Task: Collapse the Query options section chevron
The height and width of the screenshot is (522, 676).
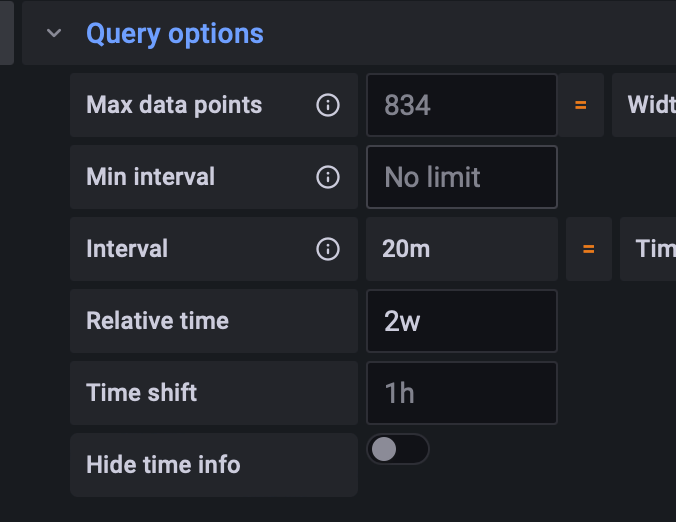Action: (x=54, y=34)
